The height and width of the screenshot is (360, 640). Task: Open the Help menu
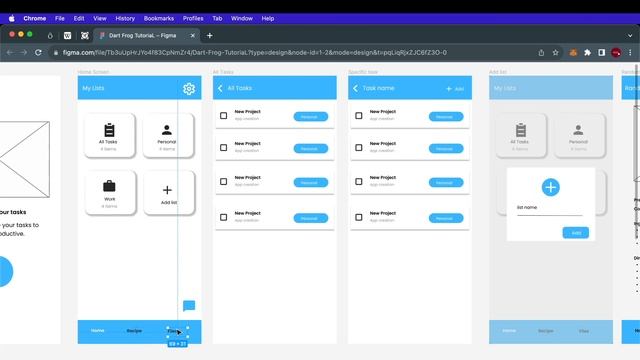[268, 18]
